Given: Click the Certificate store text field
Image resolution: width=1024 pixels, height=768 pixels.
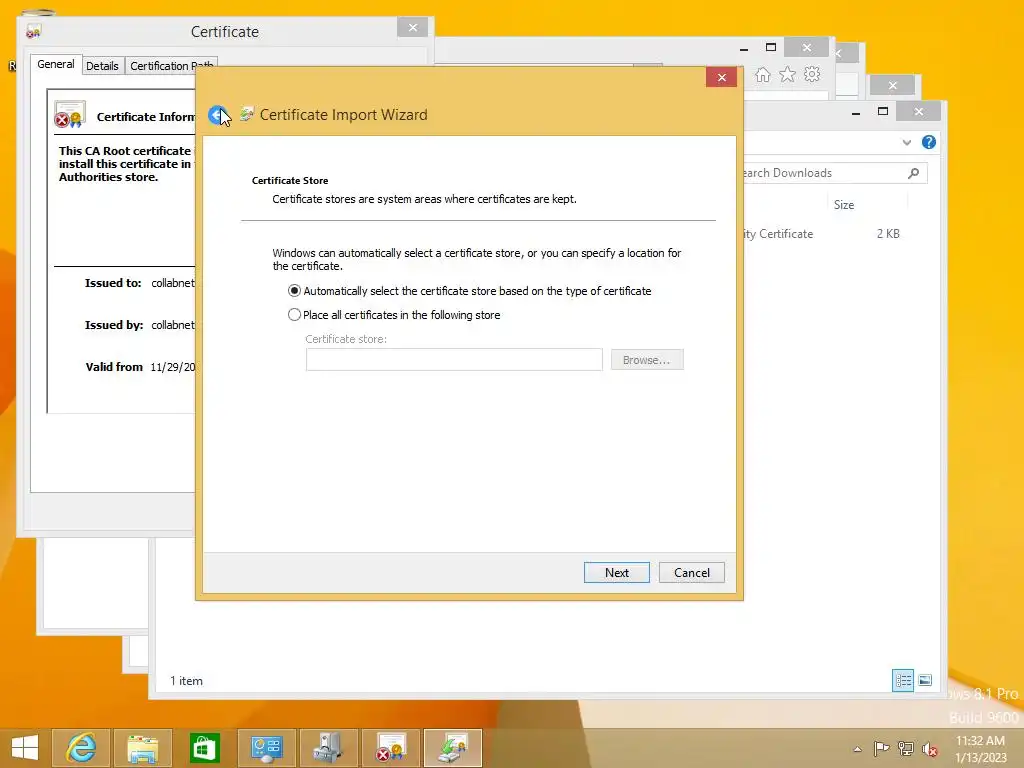Looking at the screenshot, I should pos(454,360).
